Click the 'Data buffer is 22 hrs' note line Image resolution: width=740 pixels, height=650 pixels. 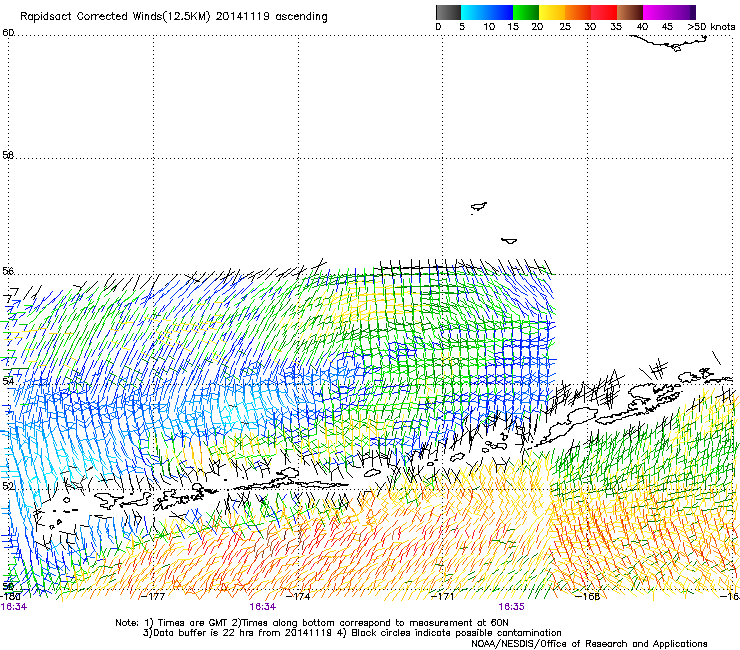352,633
